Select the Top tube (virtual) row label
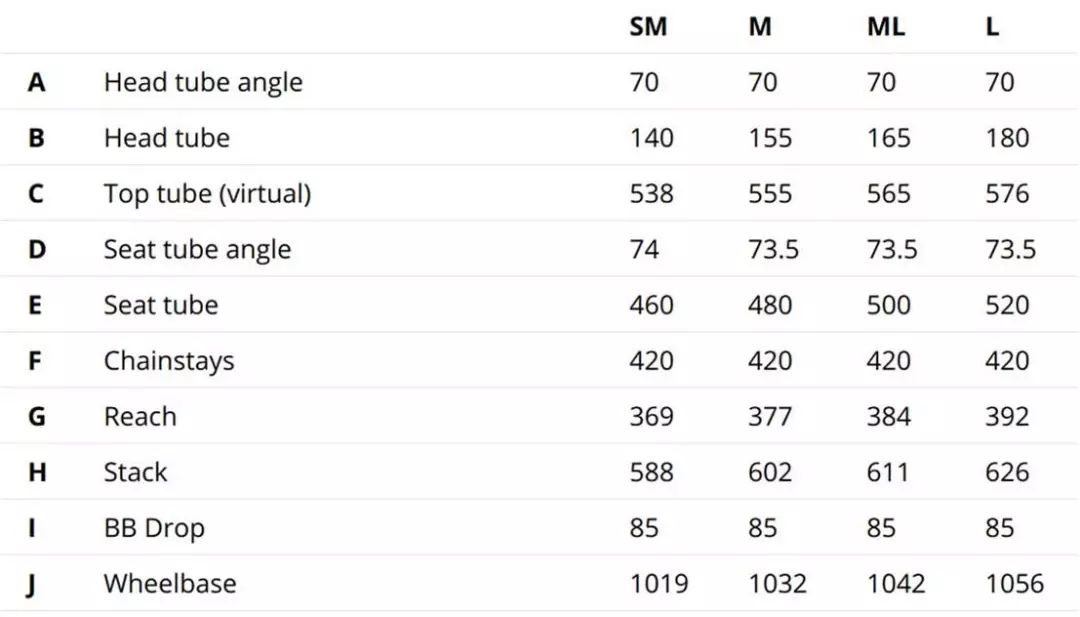Screen dimensions: 1080x617 point(207,193)
